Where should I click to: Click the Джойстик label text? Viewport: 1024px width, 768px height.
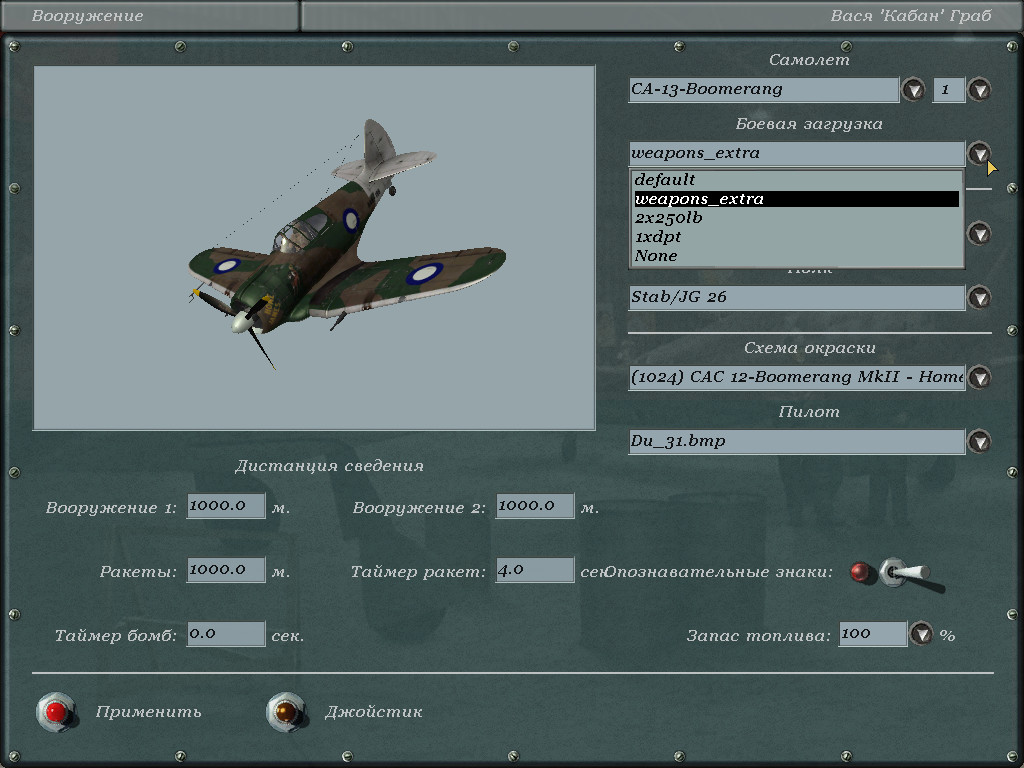pos(374,712)
